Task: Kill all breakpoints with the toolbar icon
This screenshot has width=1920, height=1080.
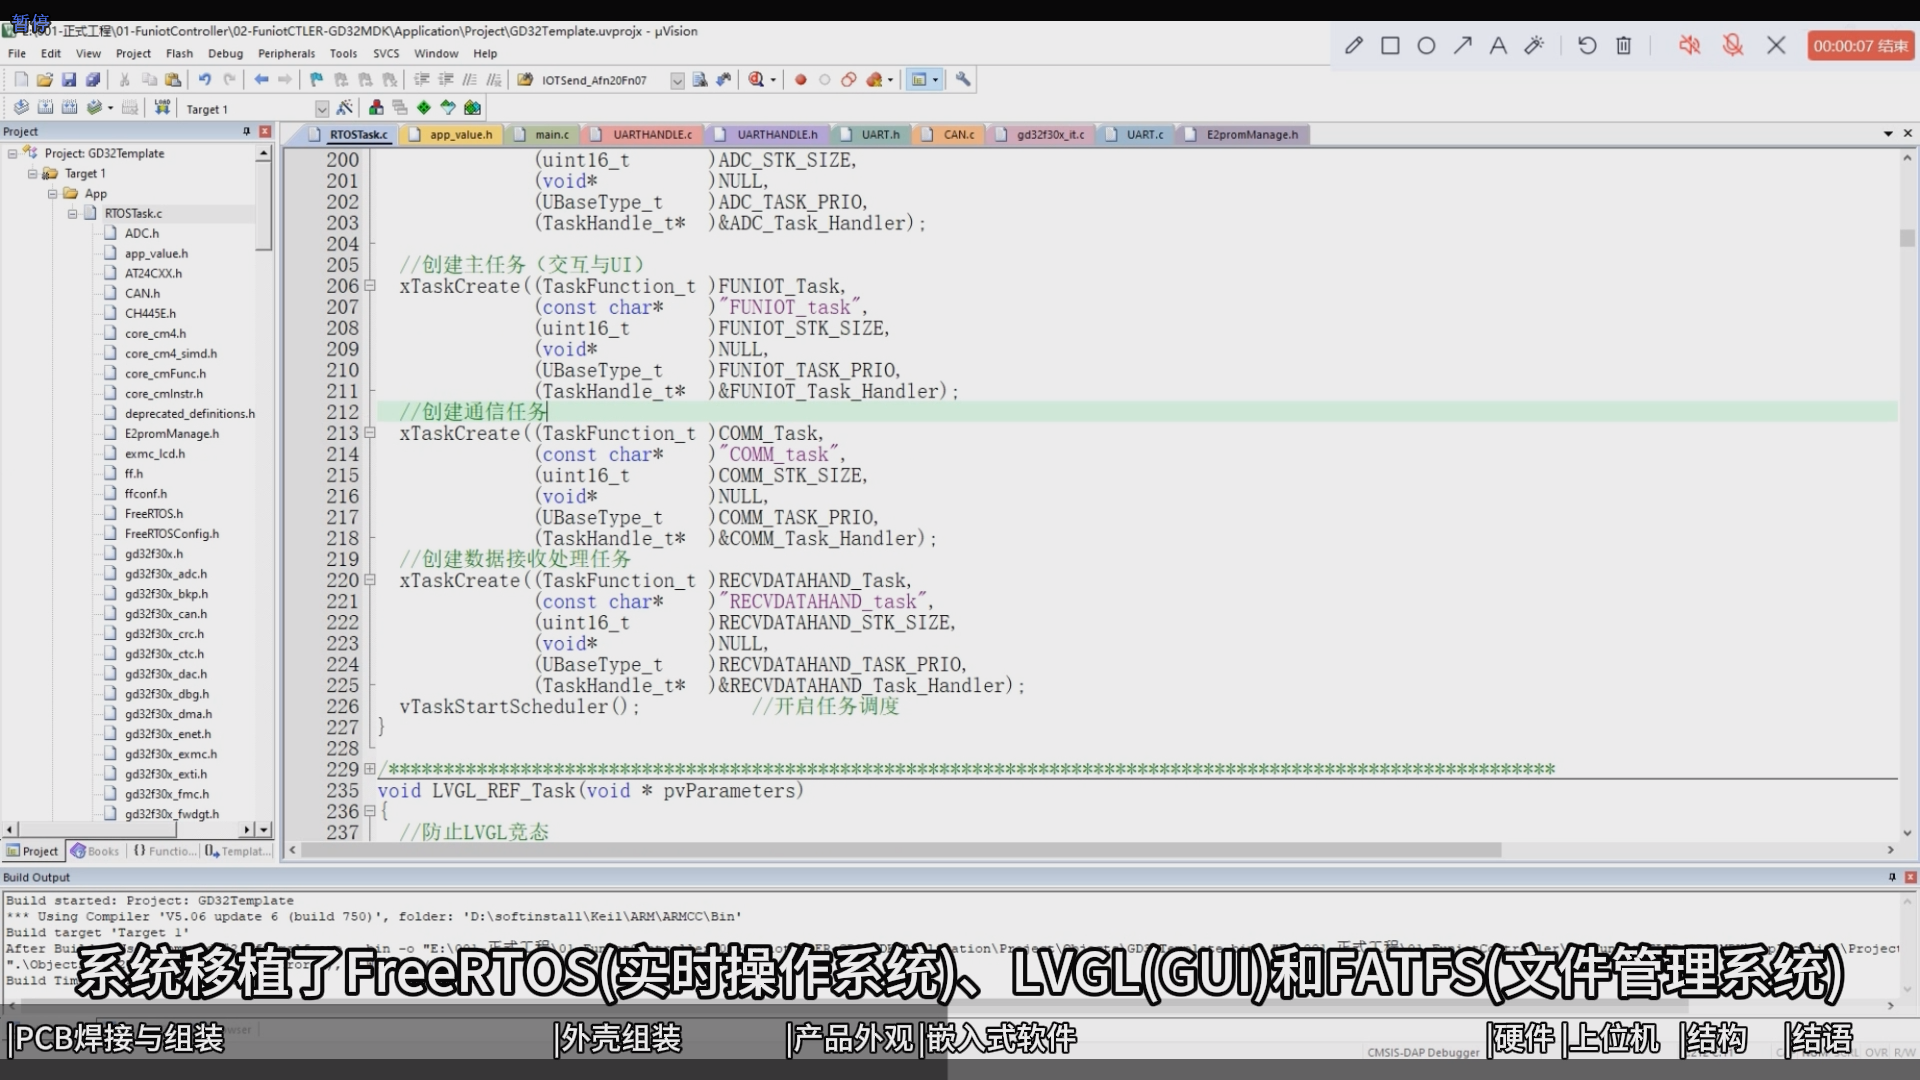Action: pyautogui.click(x=874, y=80)
